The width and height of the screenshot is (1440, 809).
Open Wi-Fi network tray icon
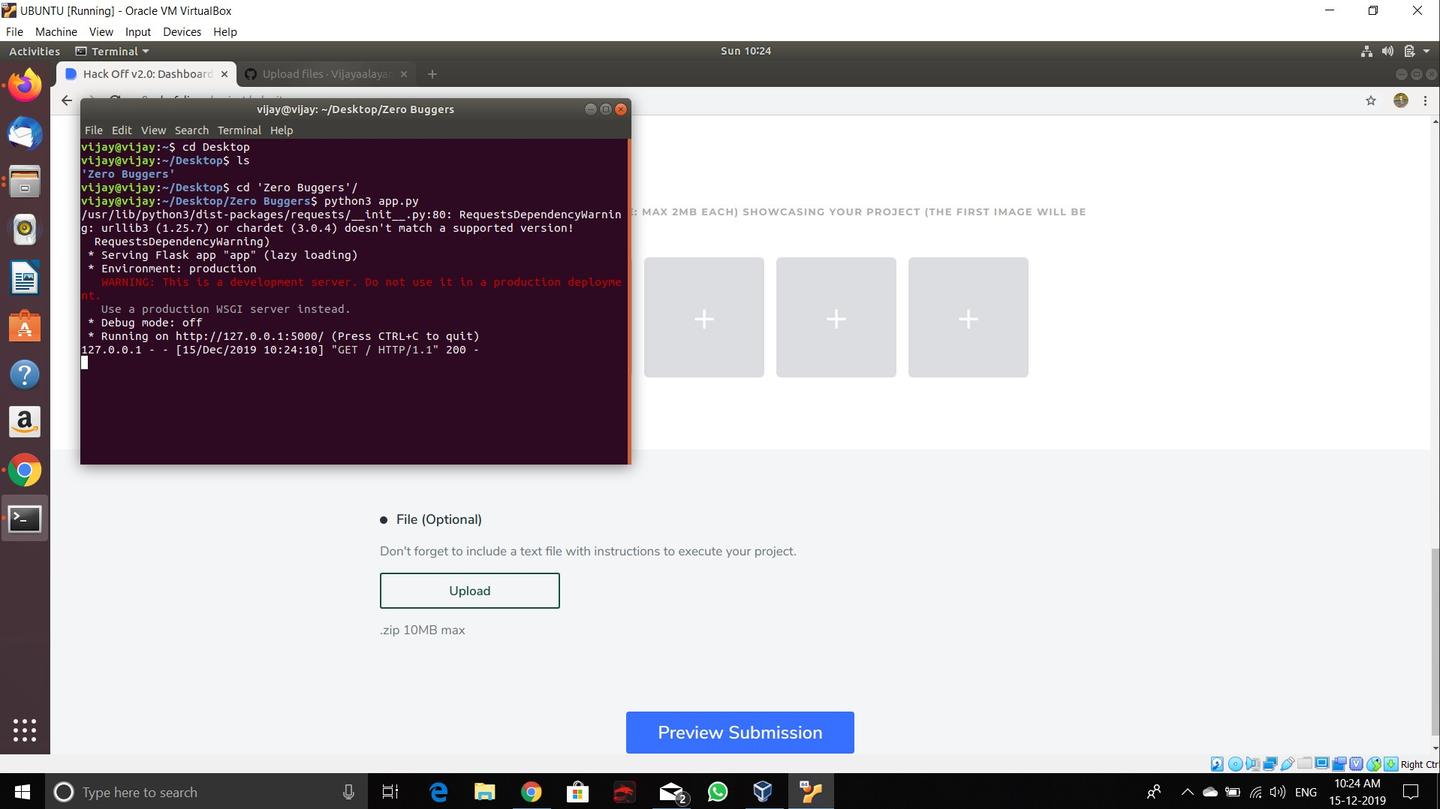pos(1256,791)
